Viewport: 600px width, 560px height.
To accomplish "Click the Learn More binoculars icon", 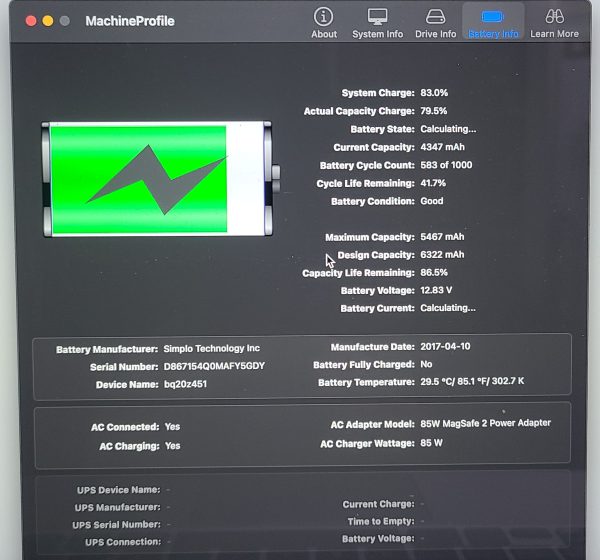I will pos(554,18).
